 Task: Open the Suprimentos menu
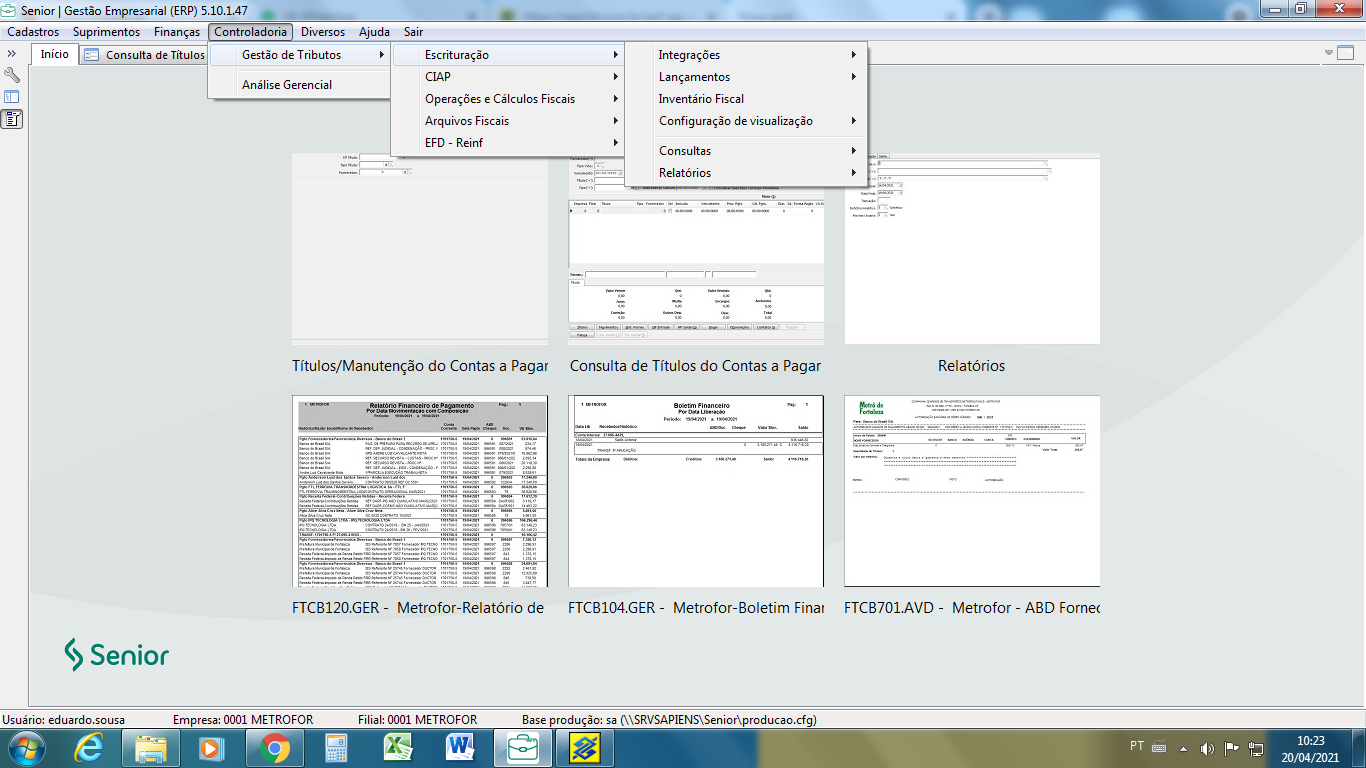tap(106, 32)
